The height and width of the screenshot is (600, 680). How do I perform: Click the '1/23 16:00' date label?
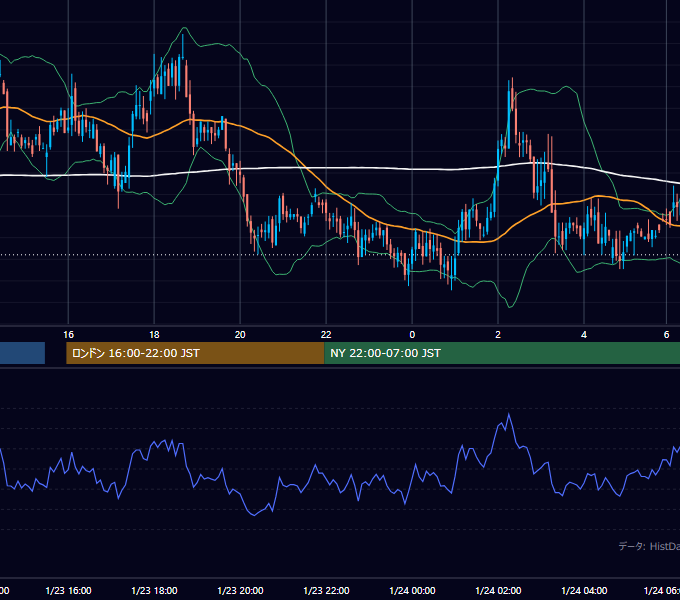(x=69, y=590)
